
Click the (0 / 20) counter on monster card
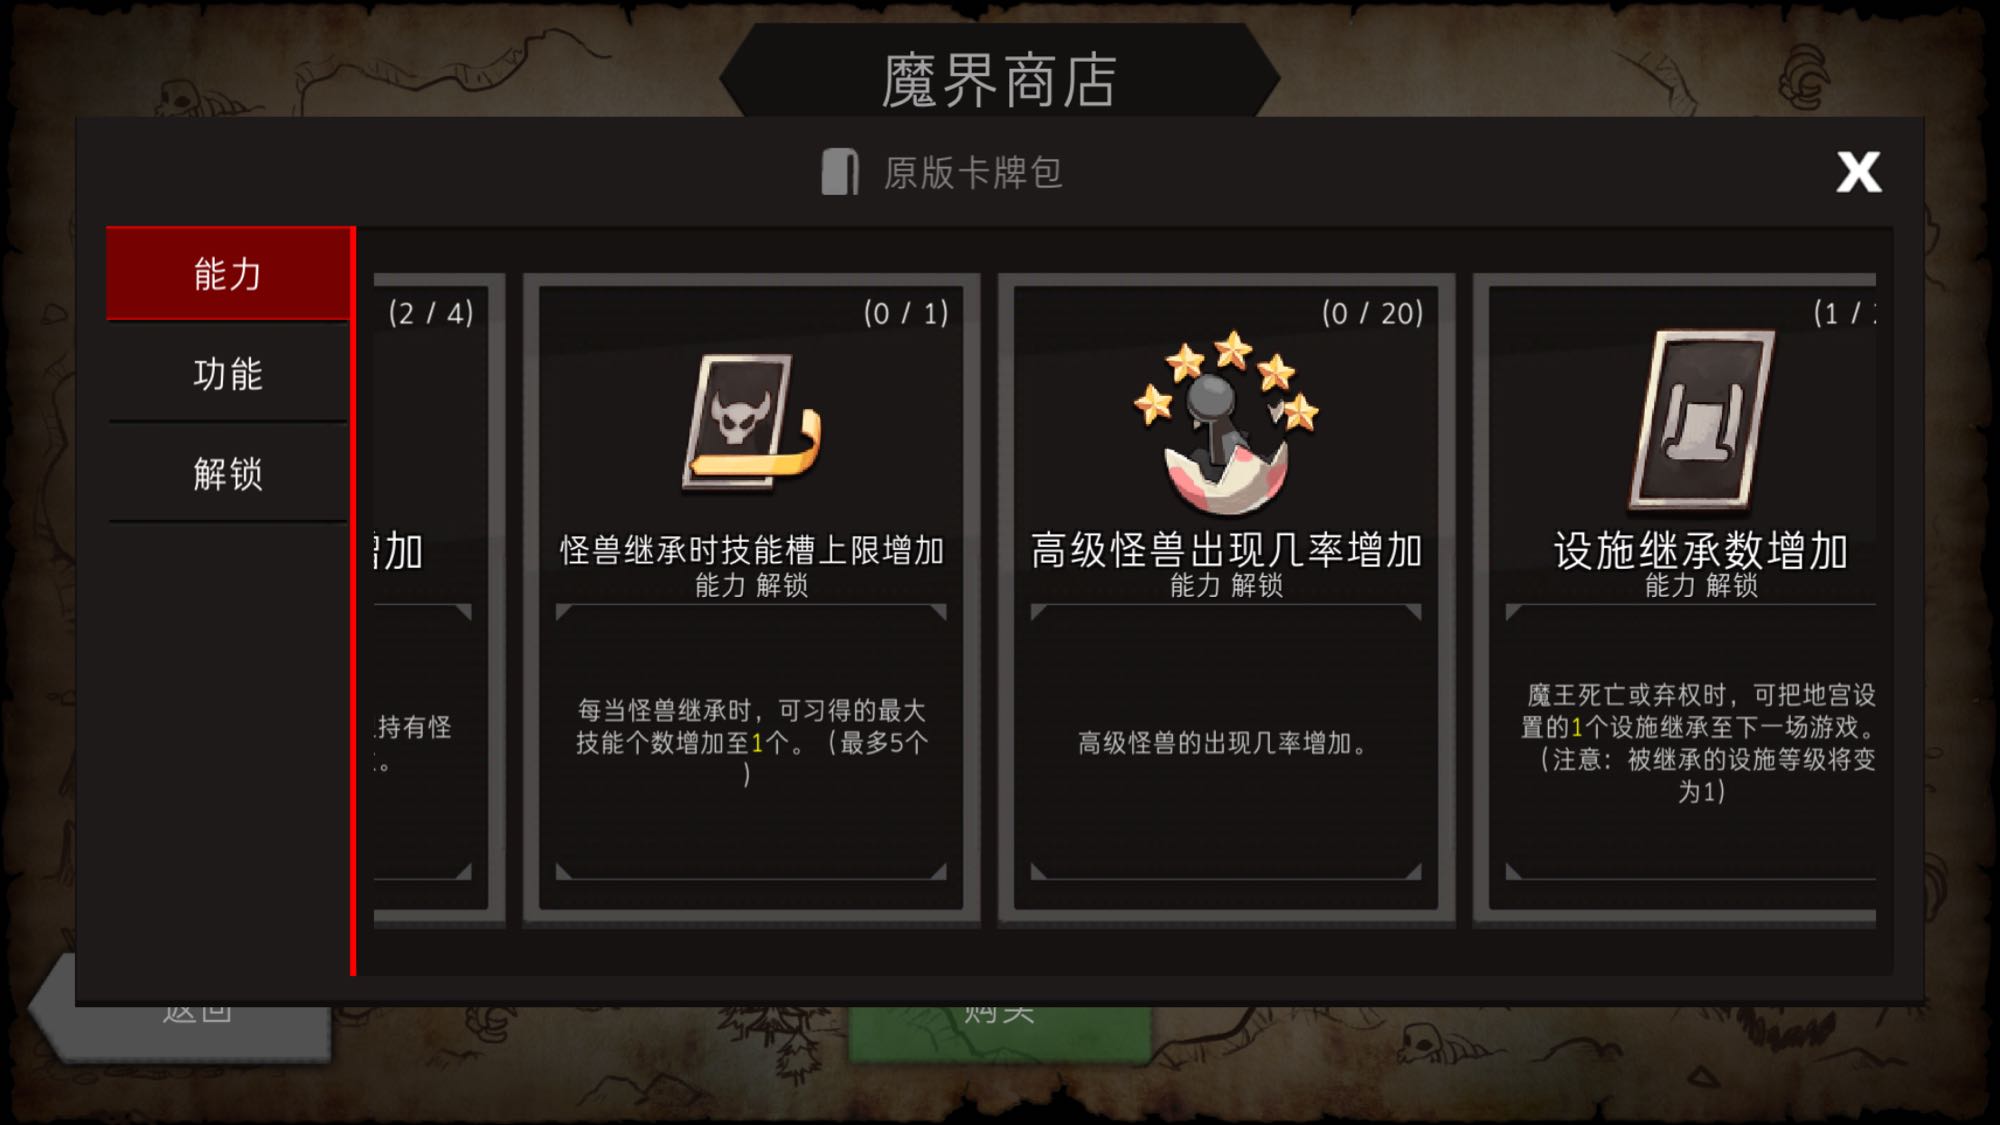(1372, 313)
